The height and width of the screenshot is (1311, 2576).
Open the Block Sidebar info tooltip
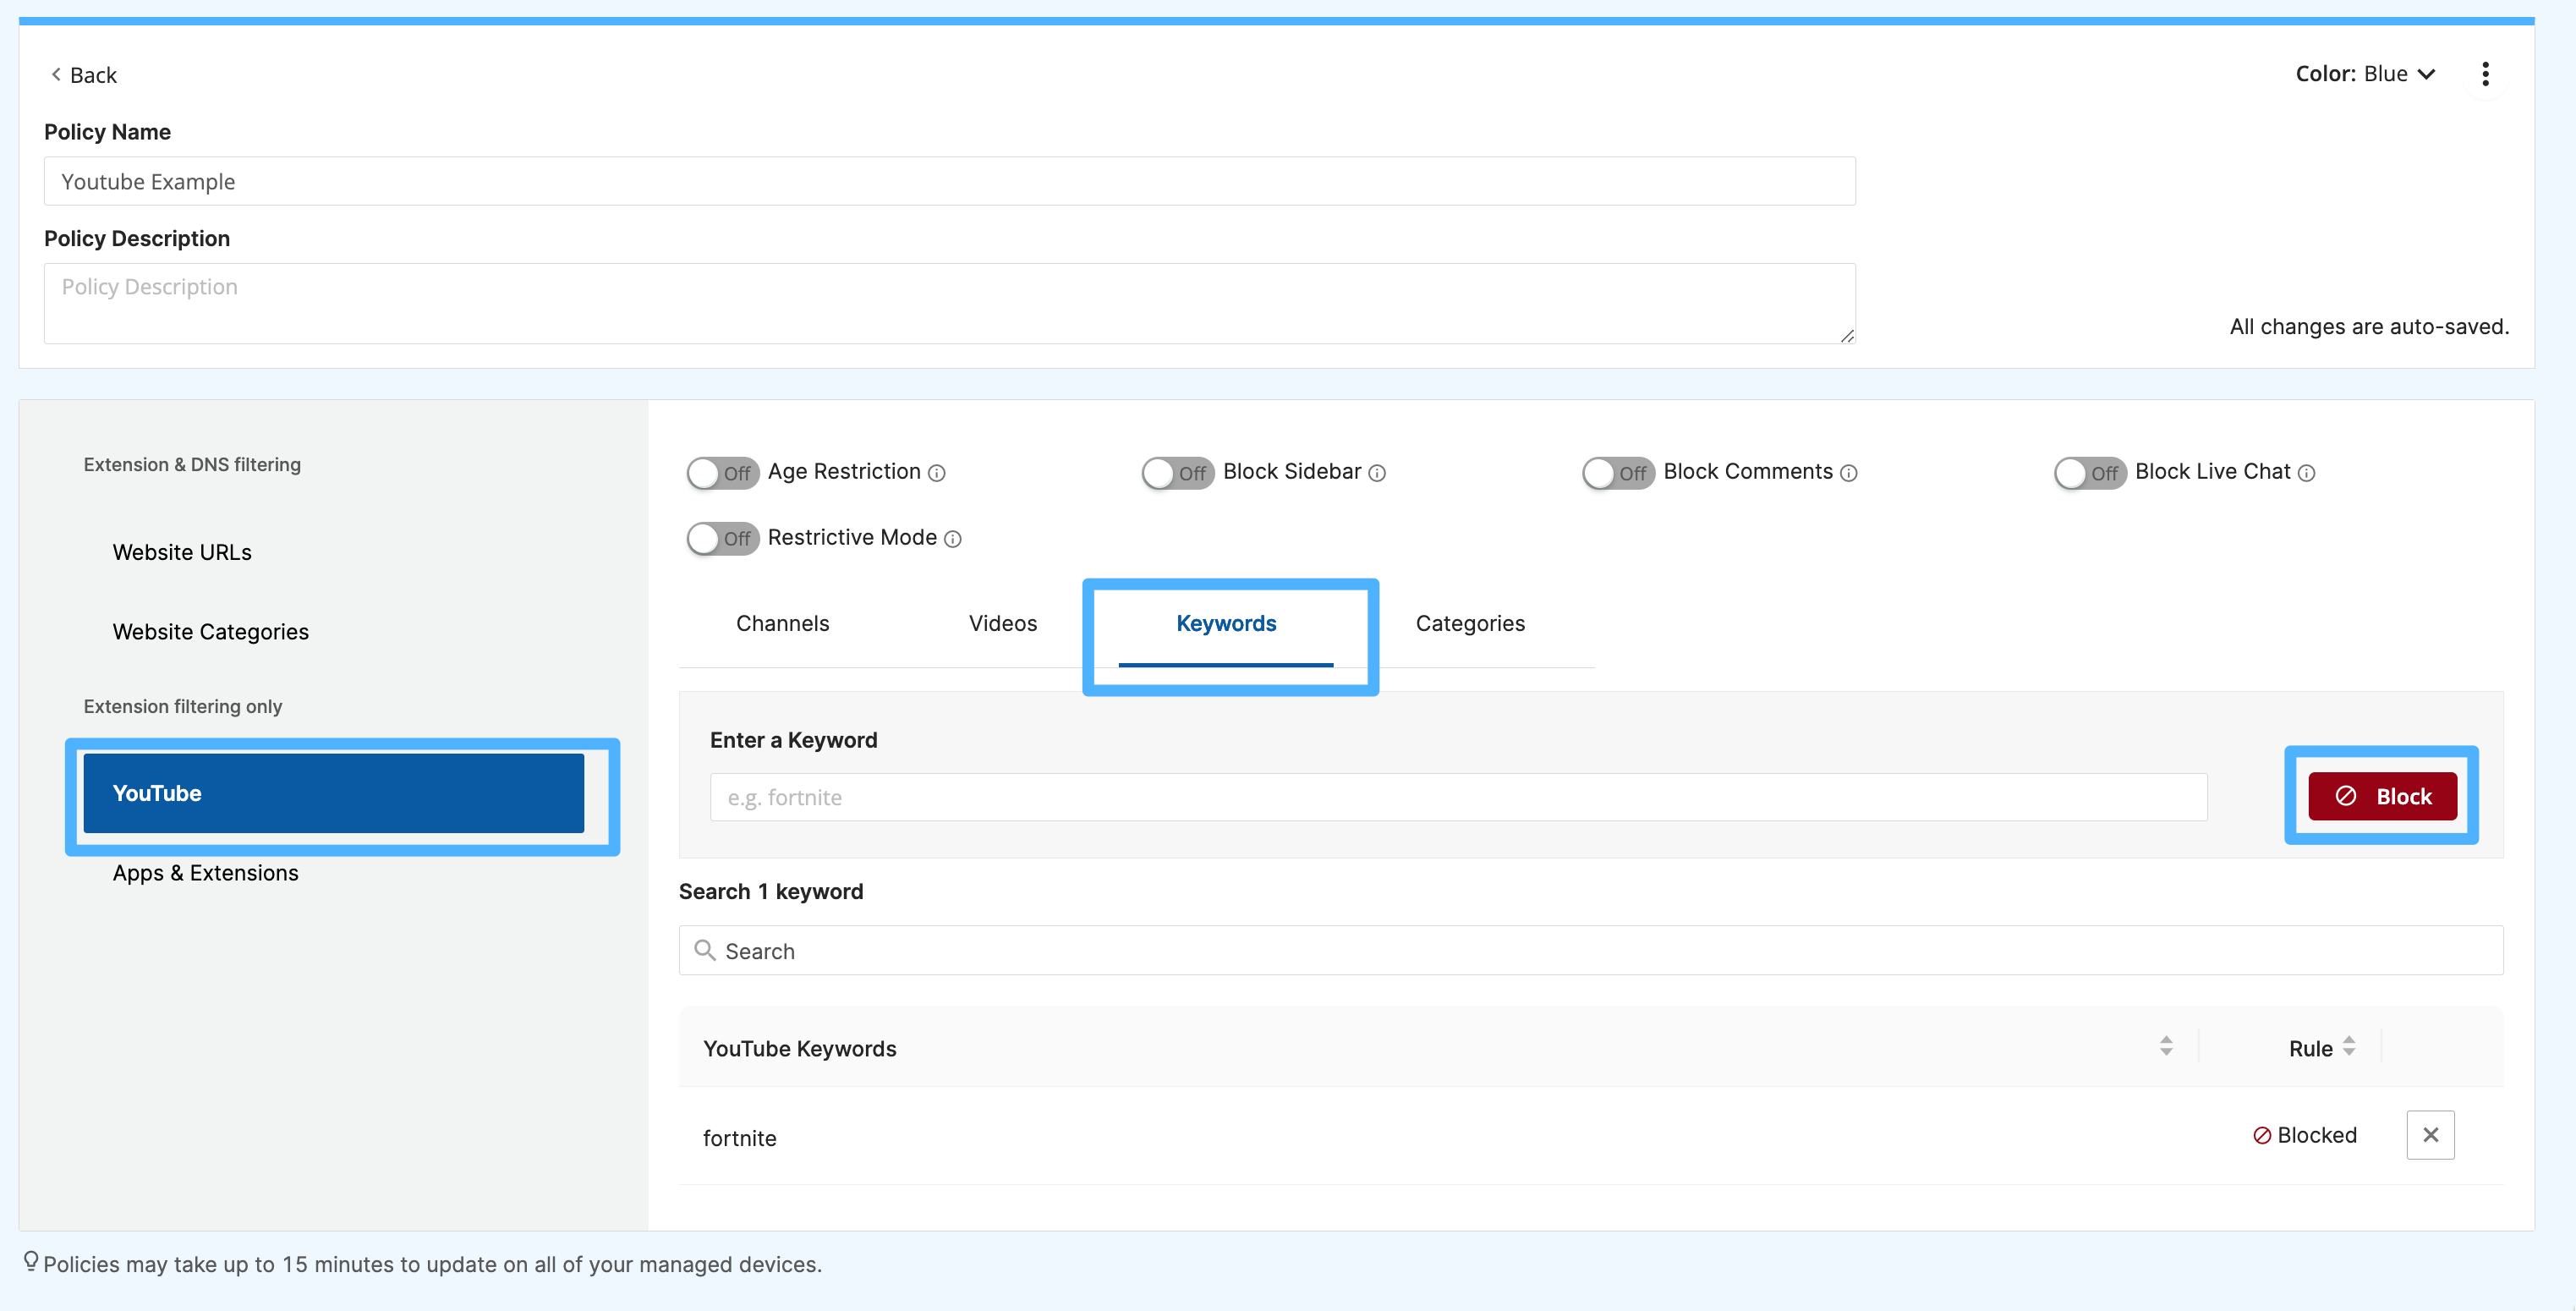click(x=1378, y=472)
